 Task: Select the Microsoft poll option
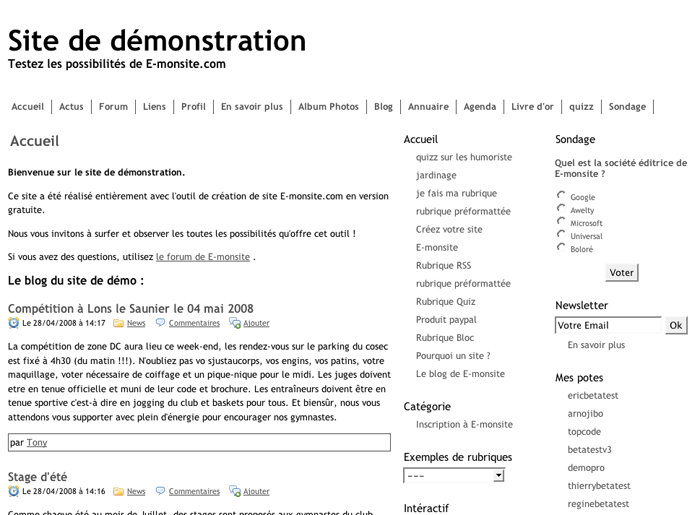(561, 221)
